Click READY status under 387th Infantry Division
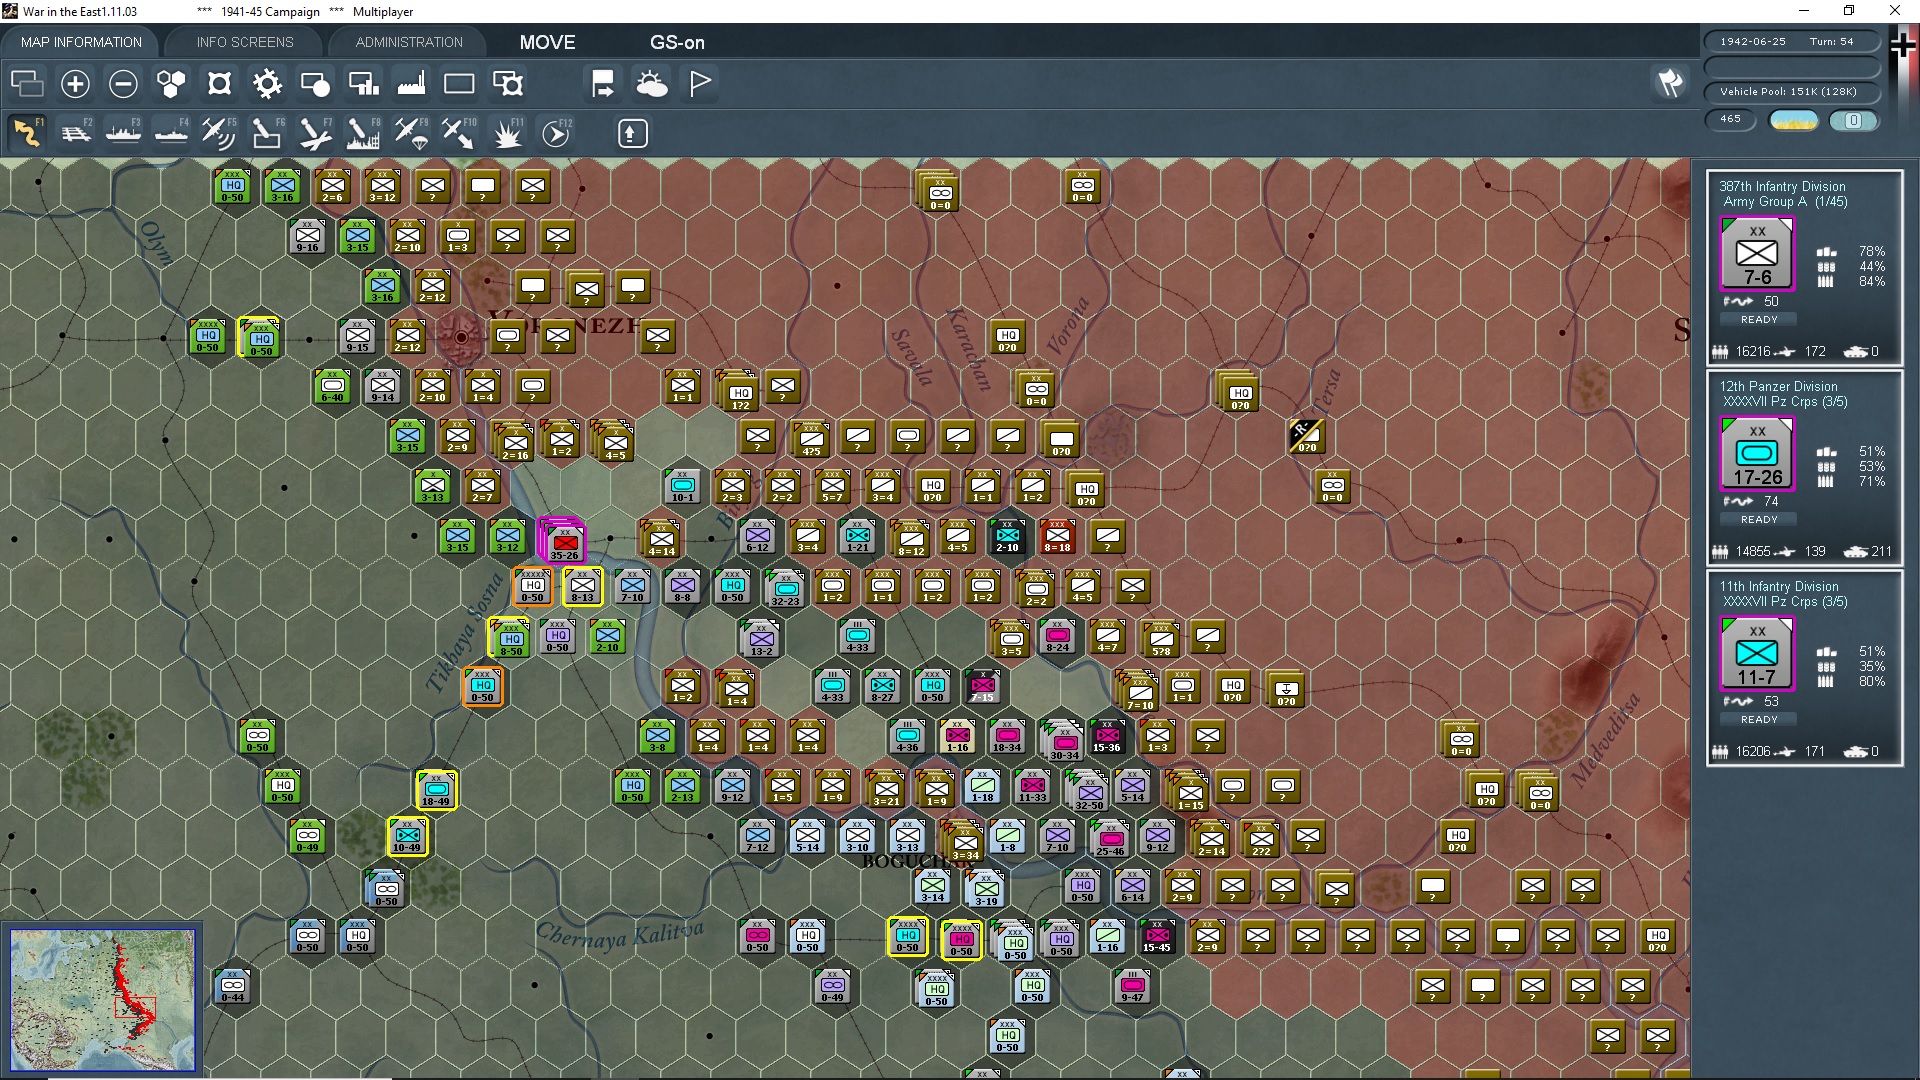Image resolution: width=1920 pixels, height=1080 pixels. click(1759, 319)
